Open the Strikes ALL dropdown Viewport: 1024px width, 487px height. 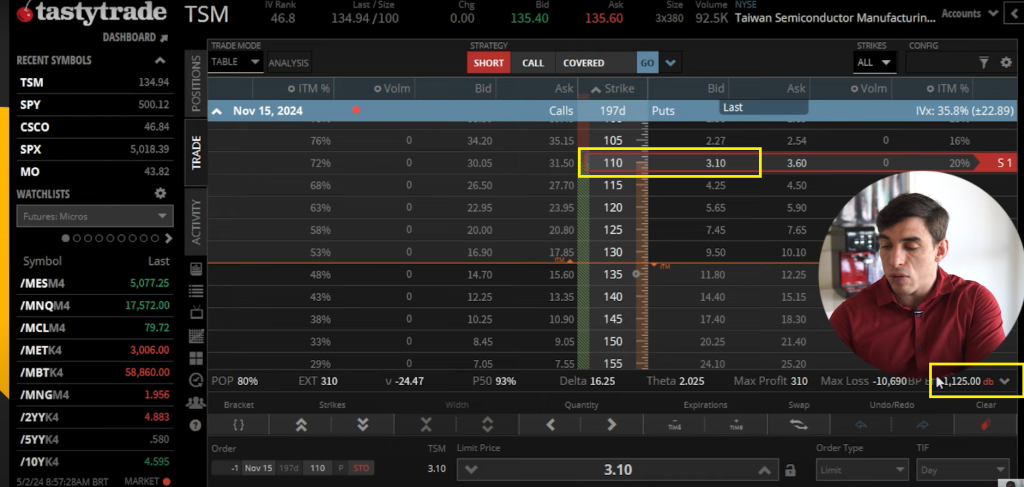pos(876,63)
